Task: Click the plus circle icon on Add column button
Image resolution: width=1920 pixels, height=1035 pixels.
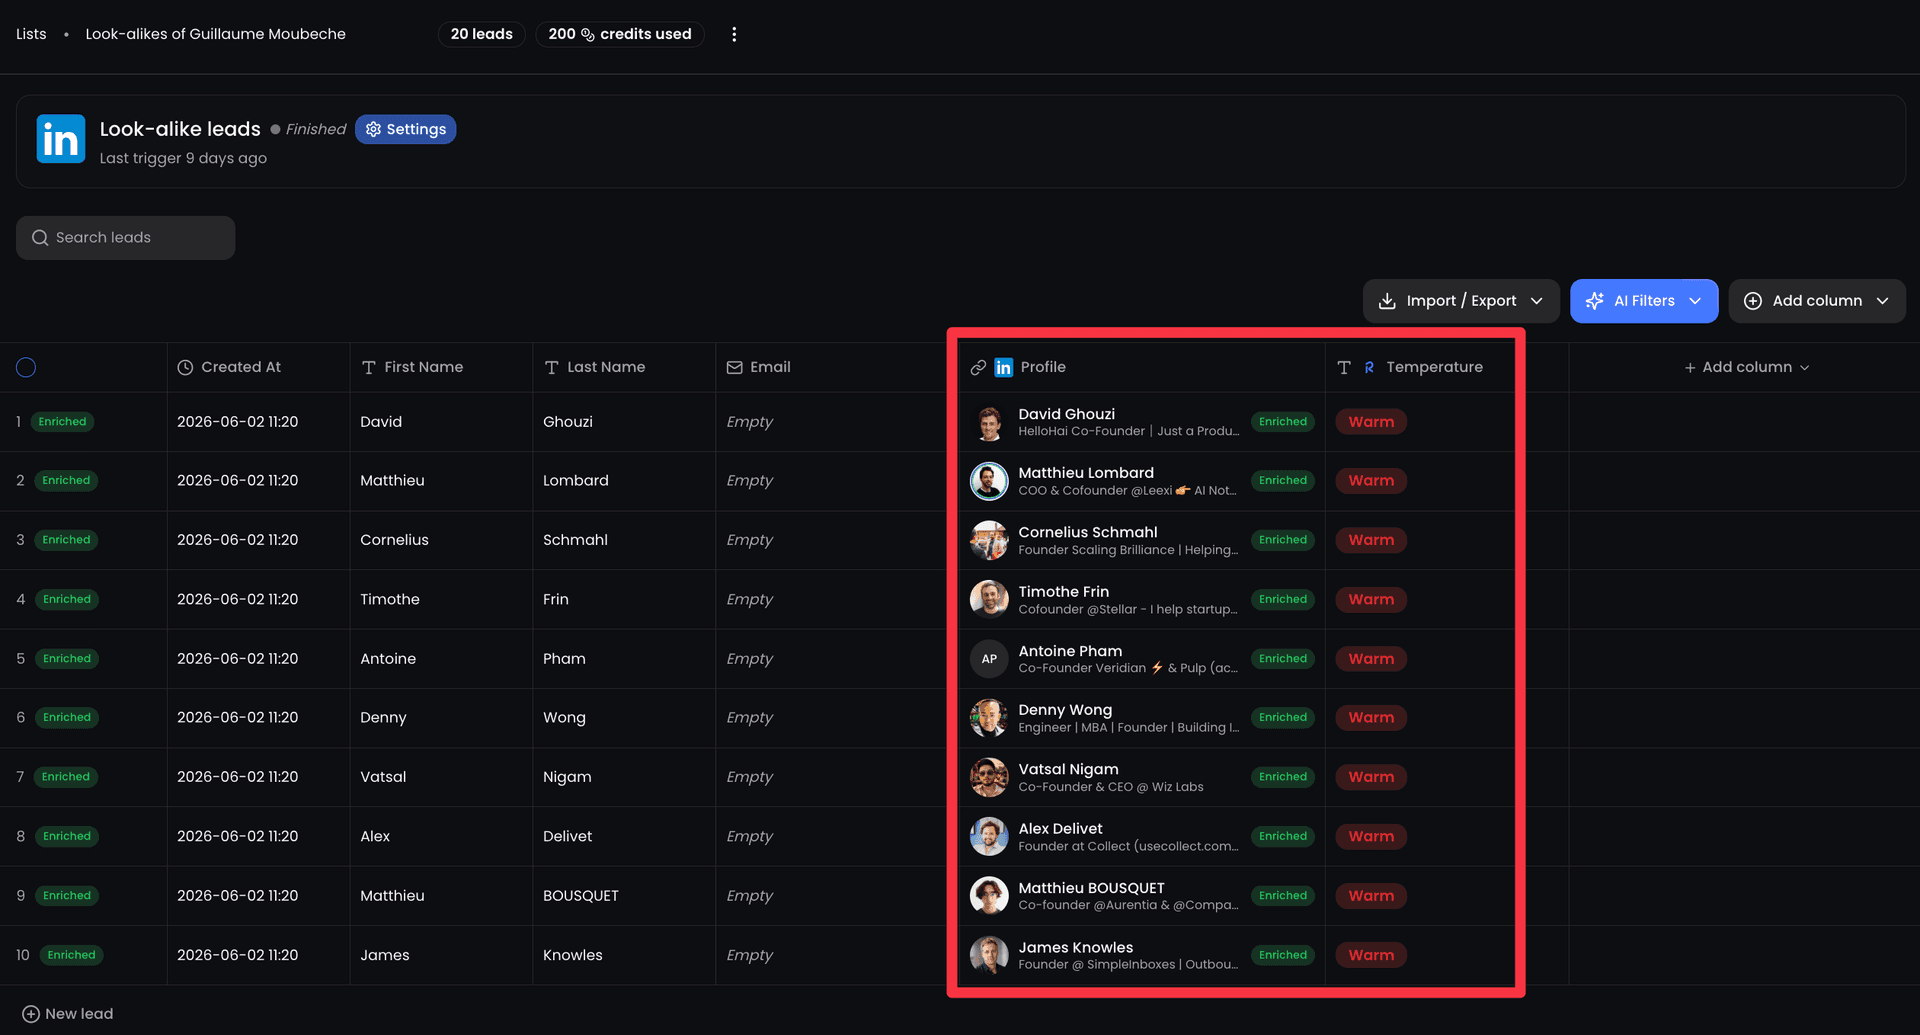Action: coord(1753,301)
